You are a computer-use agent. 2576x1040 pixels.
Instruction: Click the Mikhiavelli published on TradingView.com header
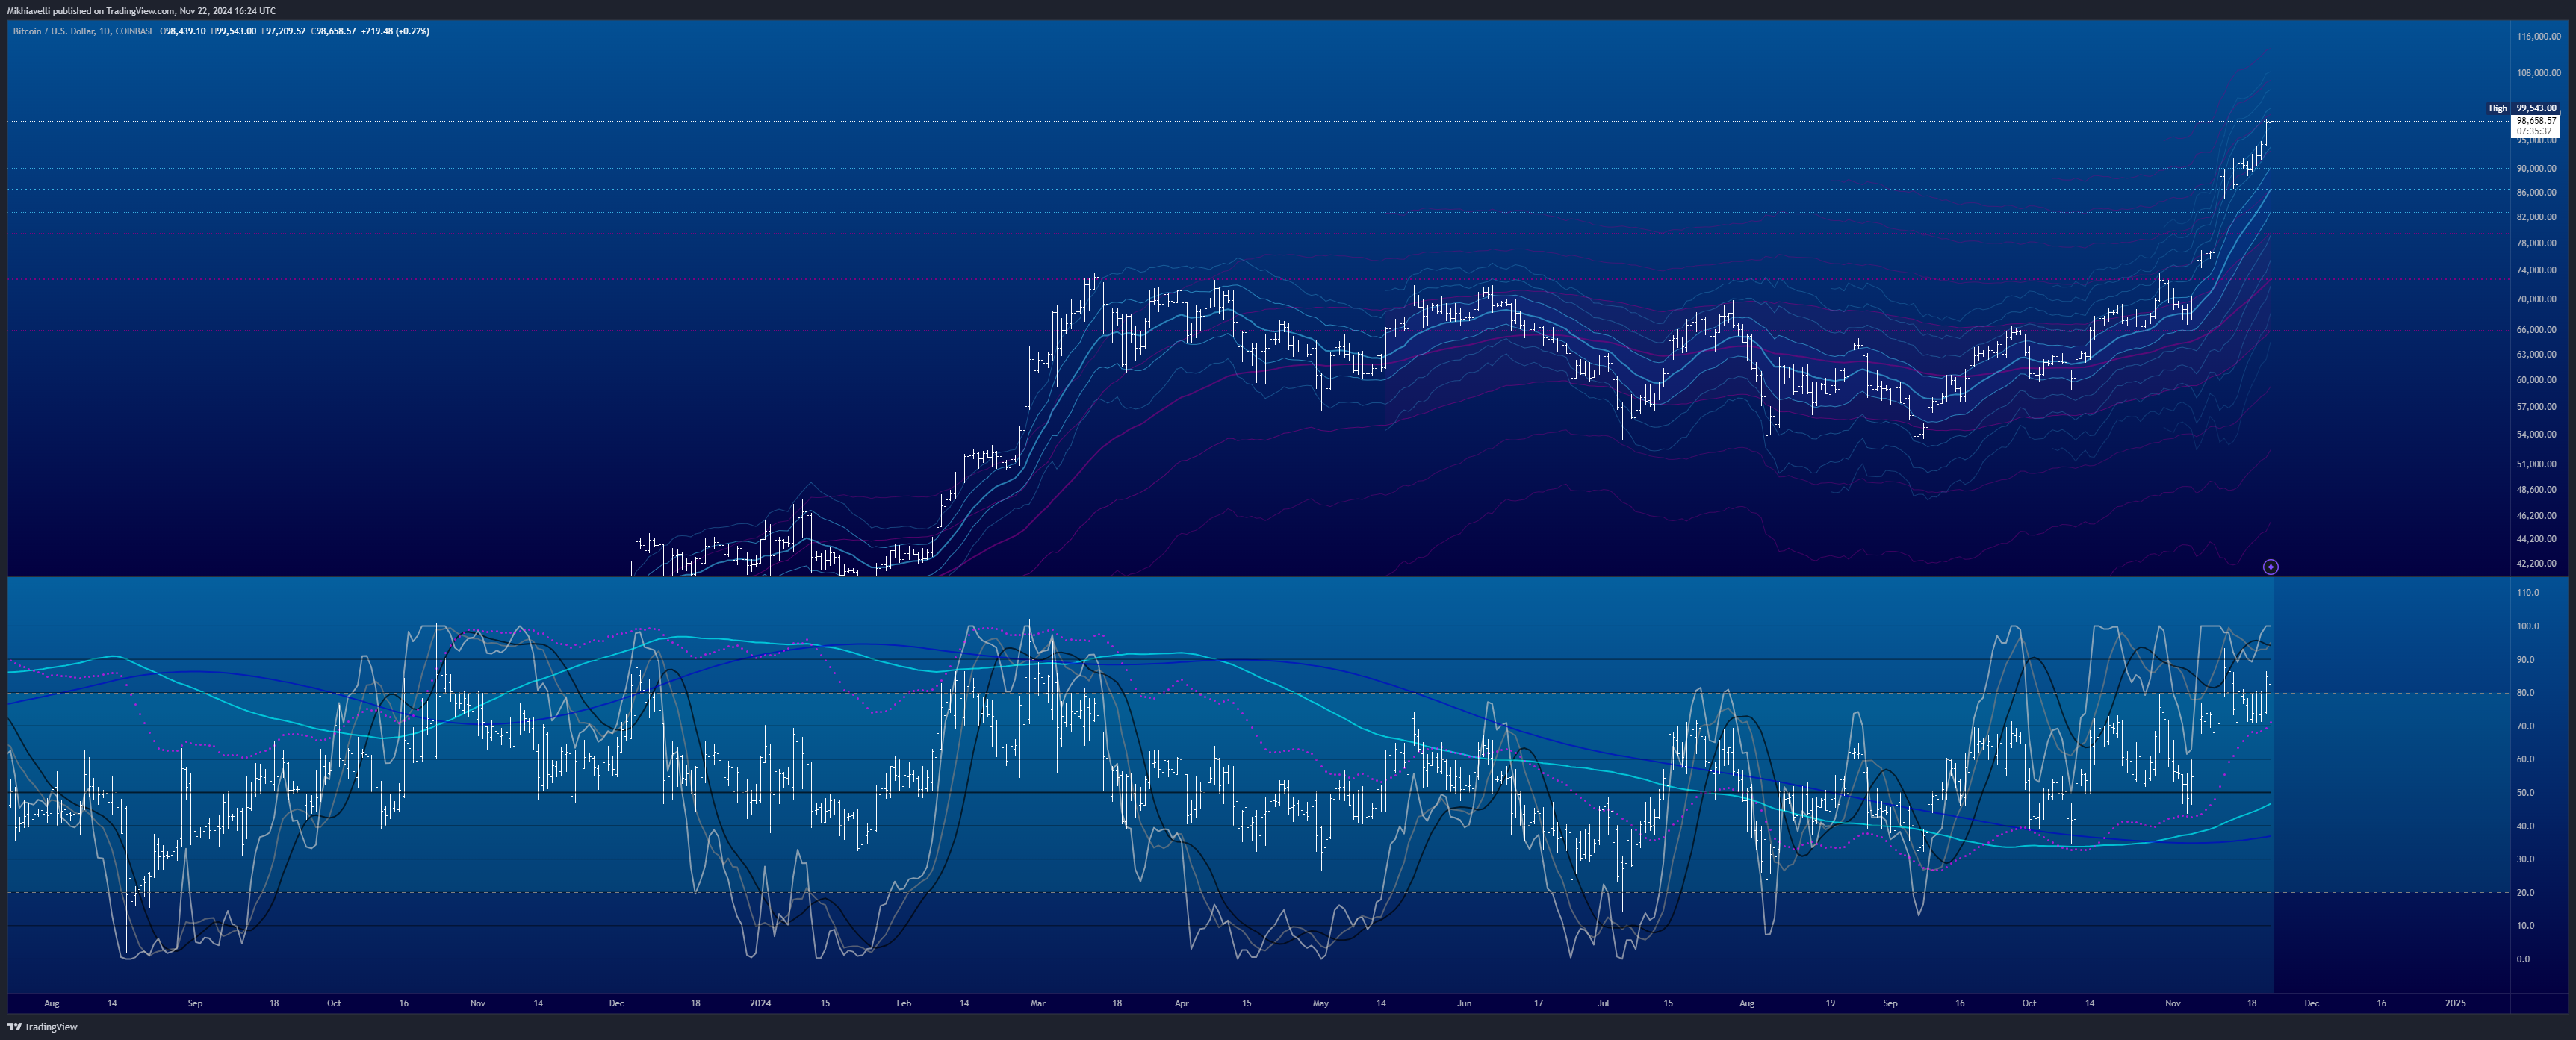click(x=141, y=11)
